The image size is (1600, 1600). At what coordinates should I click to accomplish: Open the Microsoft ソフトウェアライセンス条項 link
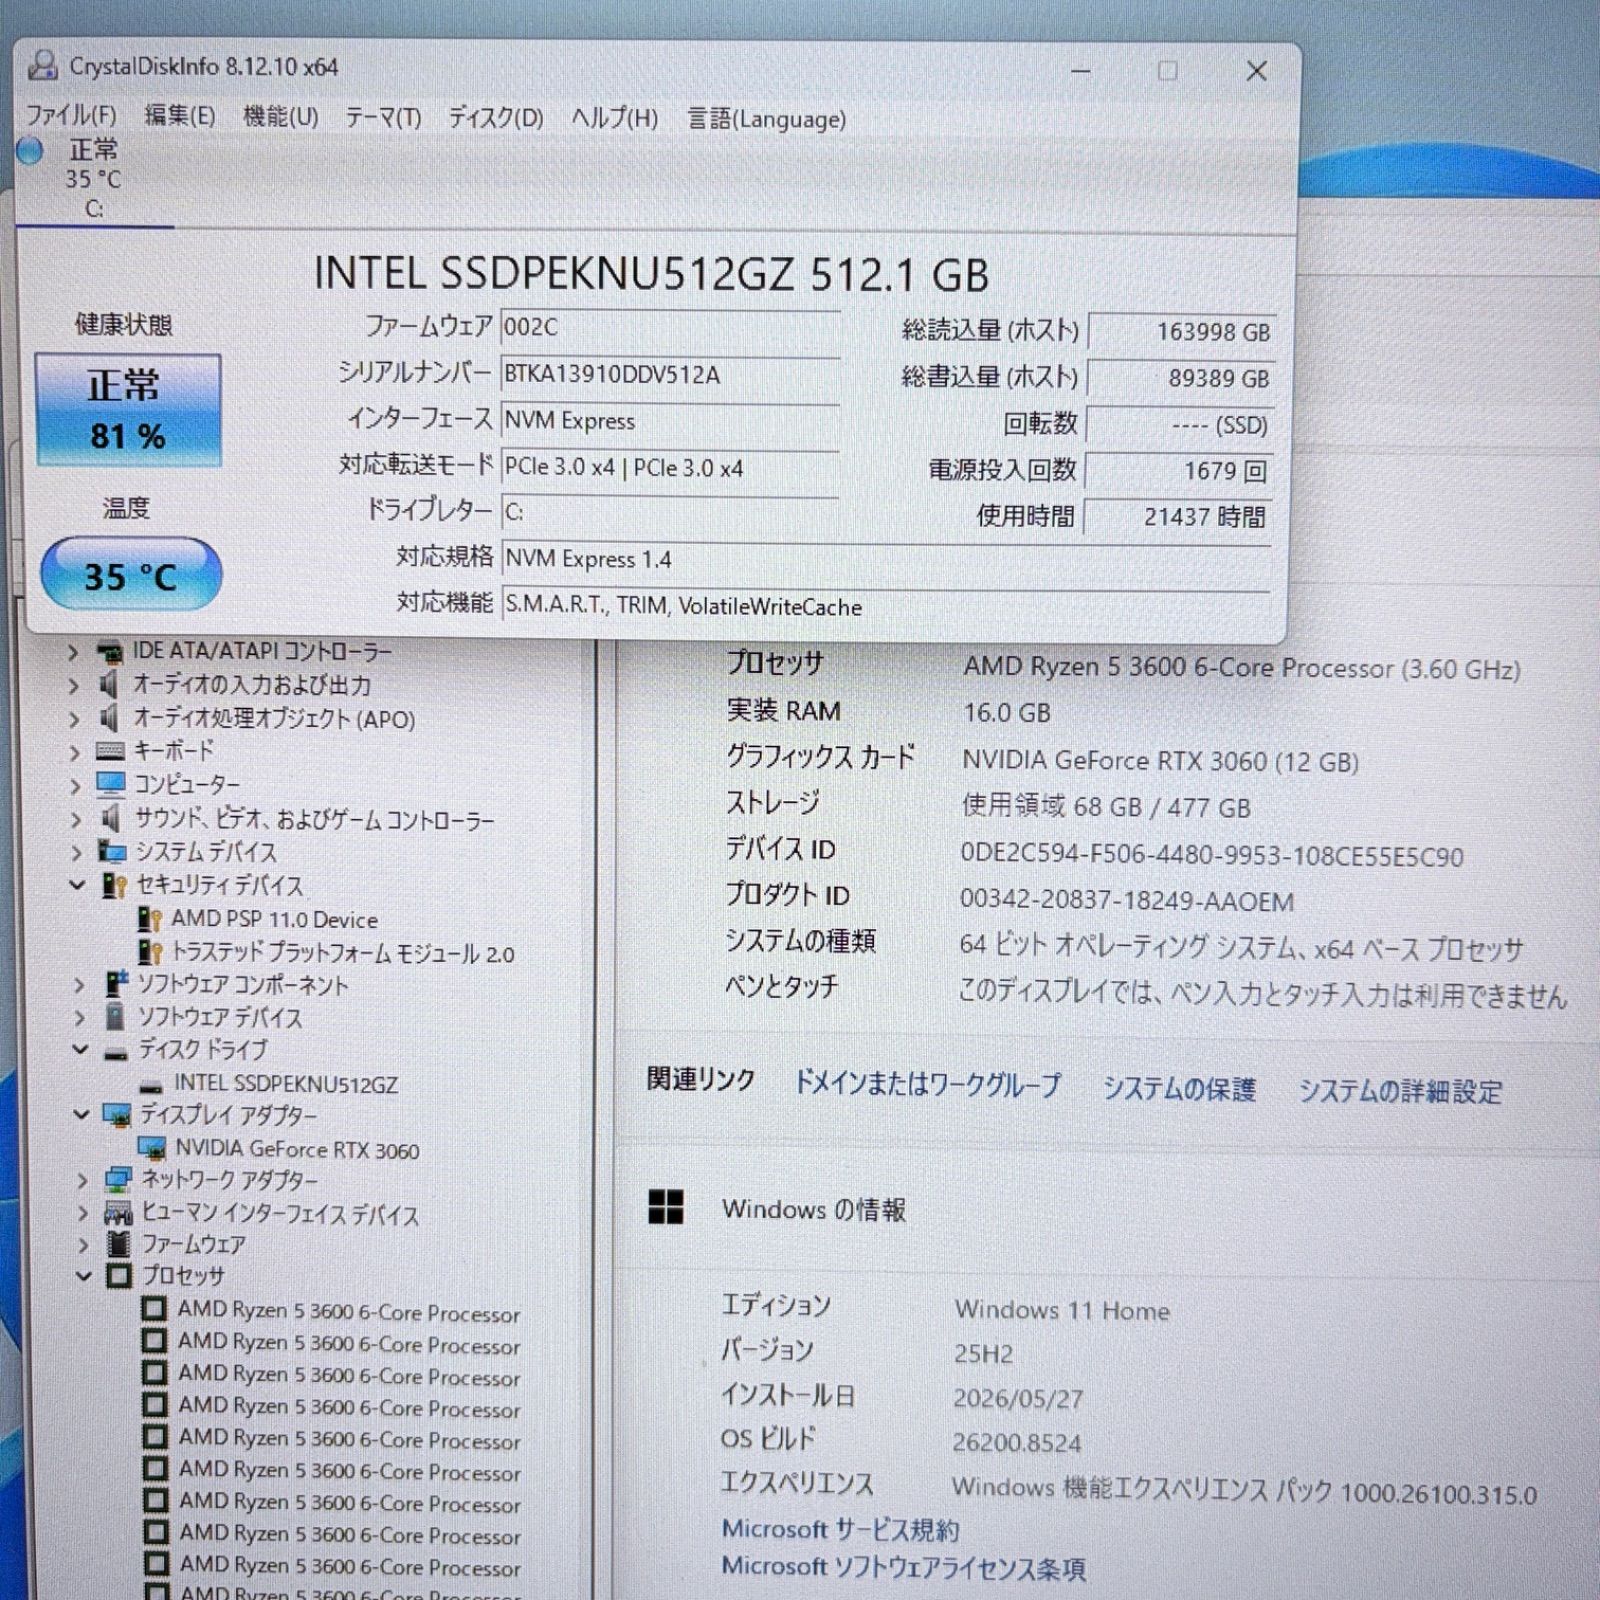point(903,1567)
